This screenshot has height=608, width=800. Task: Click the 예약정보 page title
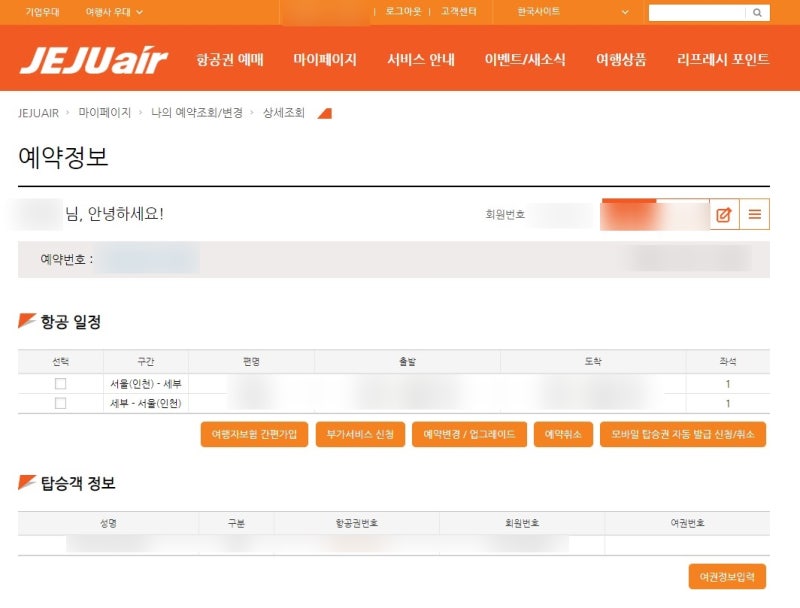coord(63,157)
